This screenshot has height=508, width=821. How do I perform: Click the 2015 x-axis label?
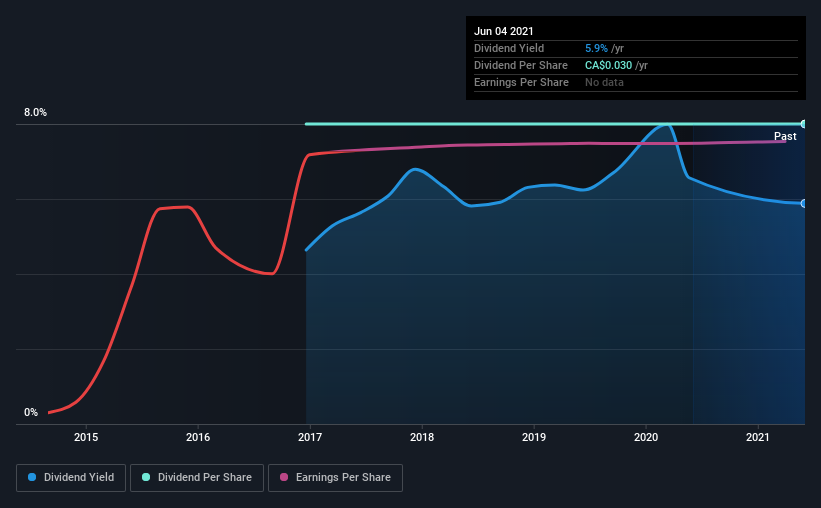click(86, 437)
